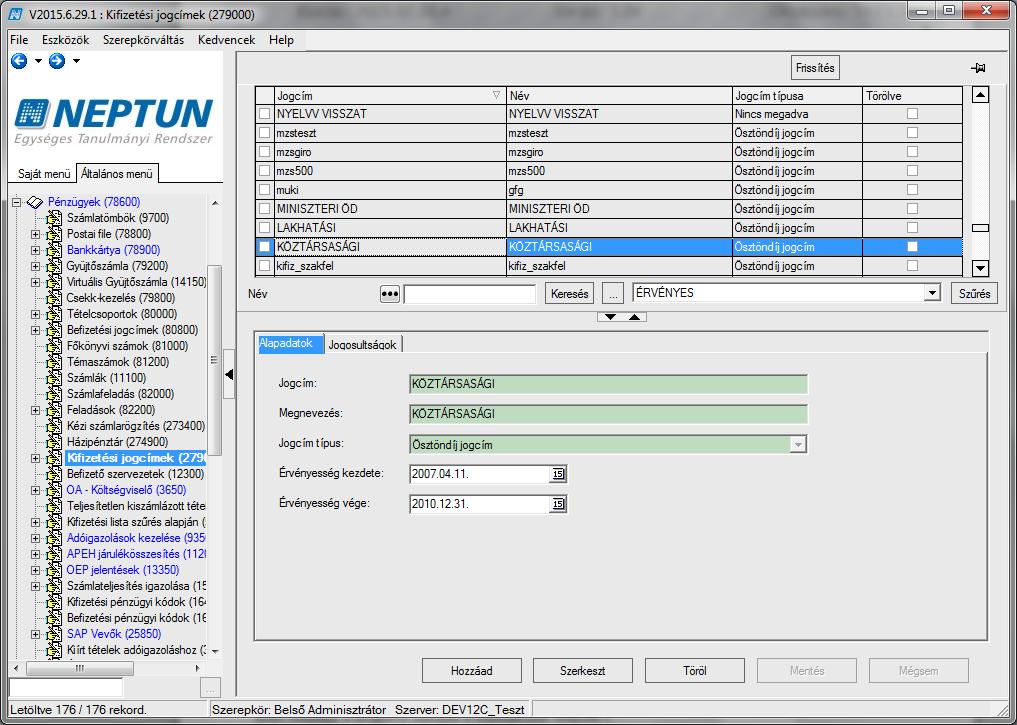Screen dimensions: 1017x725
Task: Click the Szerkeszt button
Action: coord(582,671)
